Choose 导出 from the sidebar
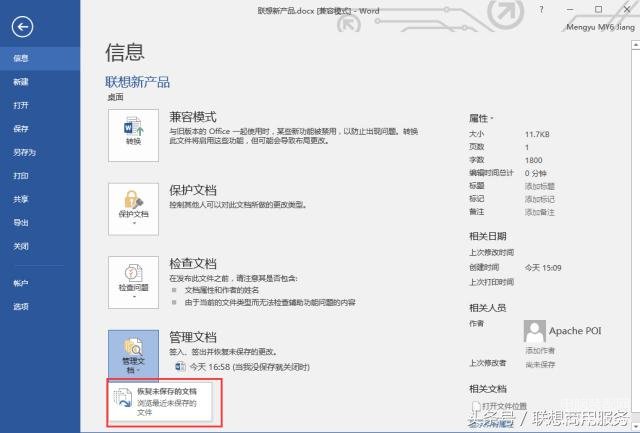This screenshot has width=640, height=433. (40, 223)
